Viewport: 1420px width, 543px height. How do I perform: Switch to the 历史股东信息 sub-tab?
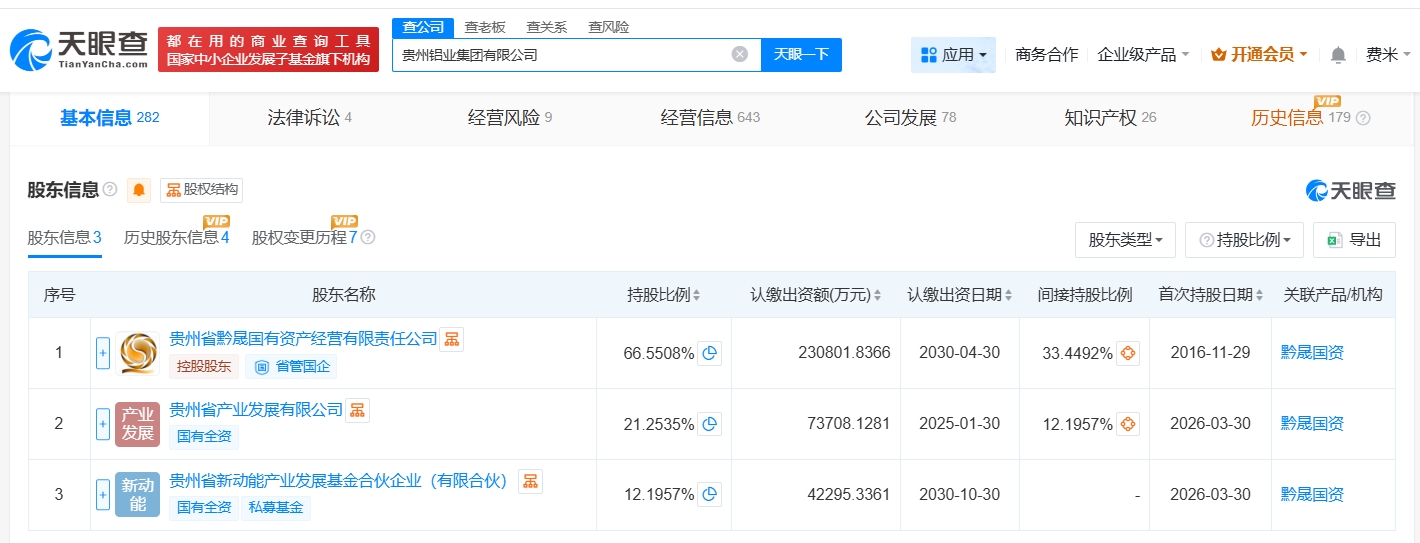tap(177, 238)
